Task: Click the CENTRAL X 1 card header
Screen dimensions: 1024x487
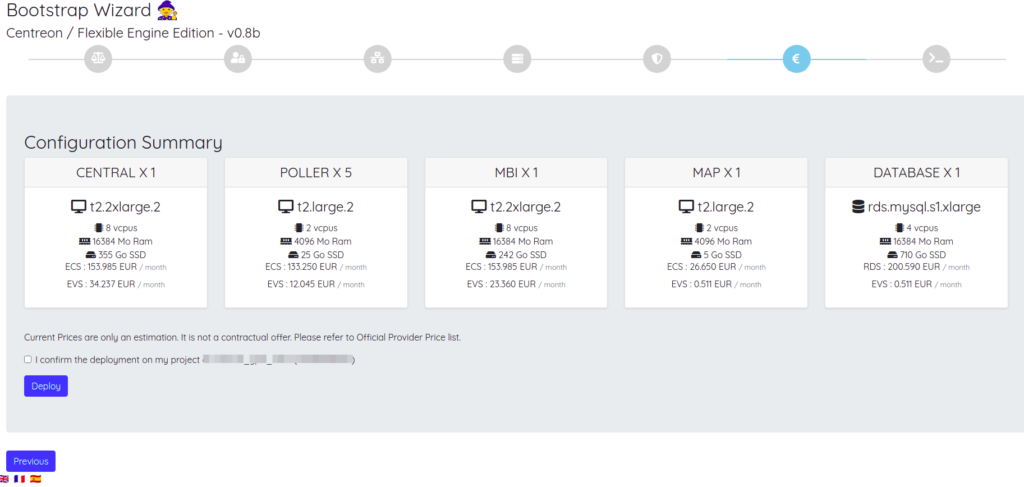Action: coord(116,173)
